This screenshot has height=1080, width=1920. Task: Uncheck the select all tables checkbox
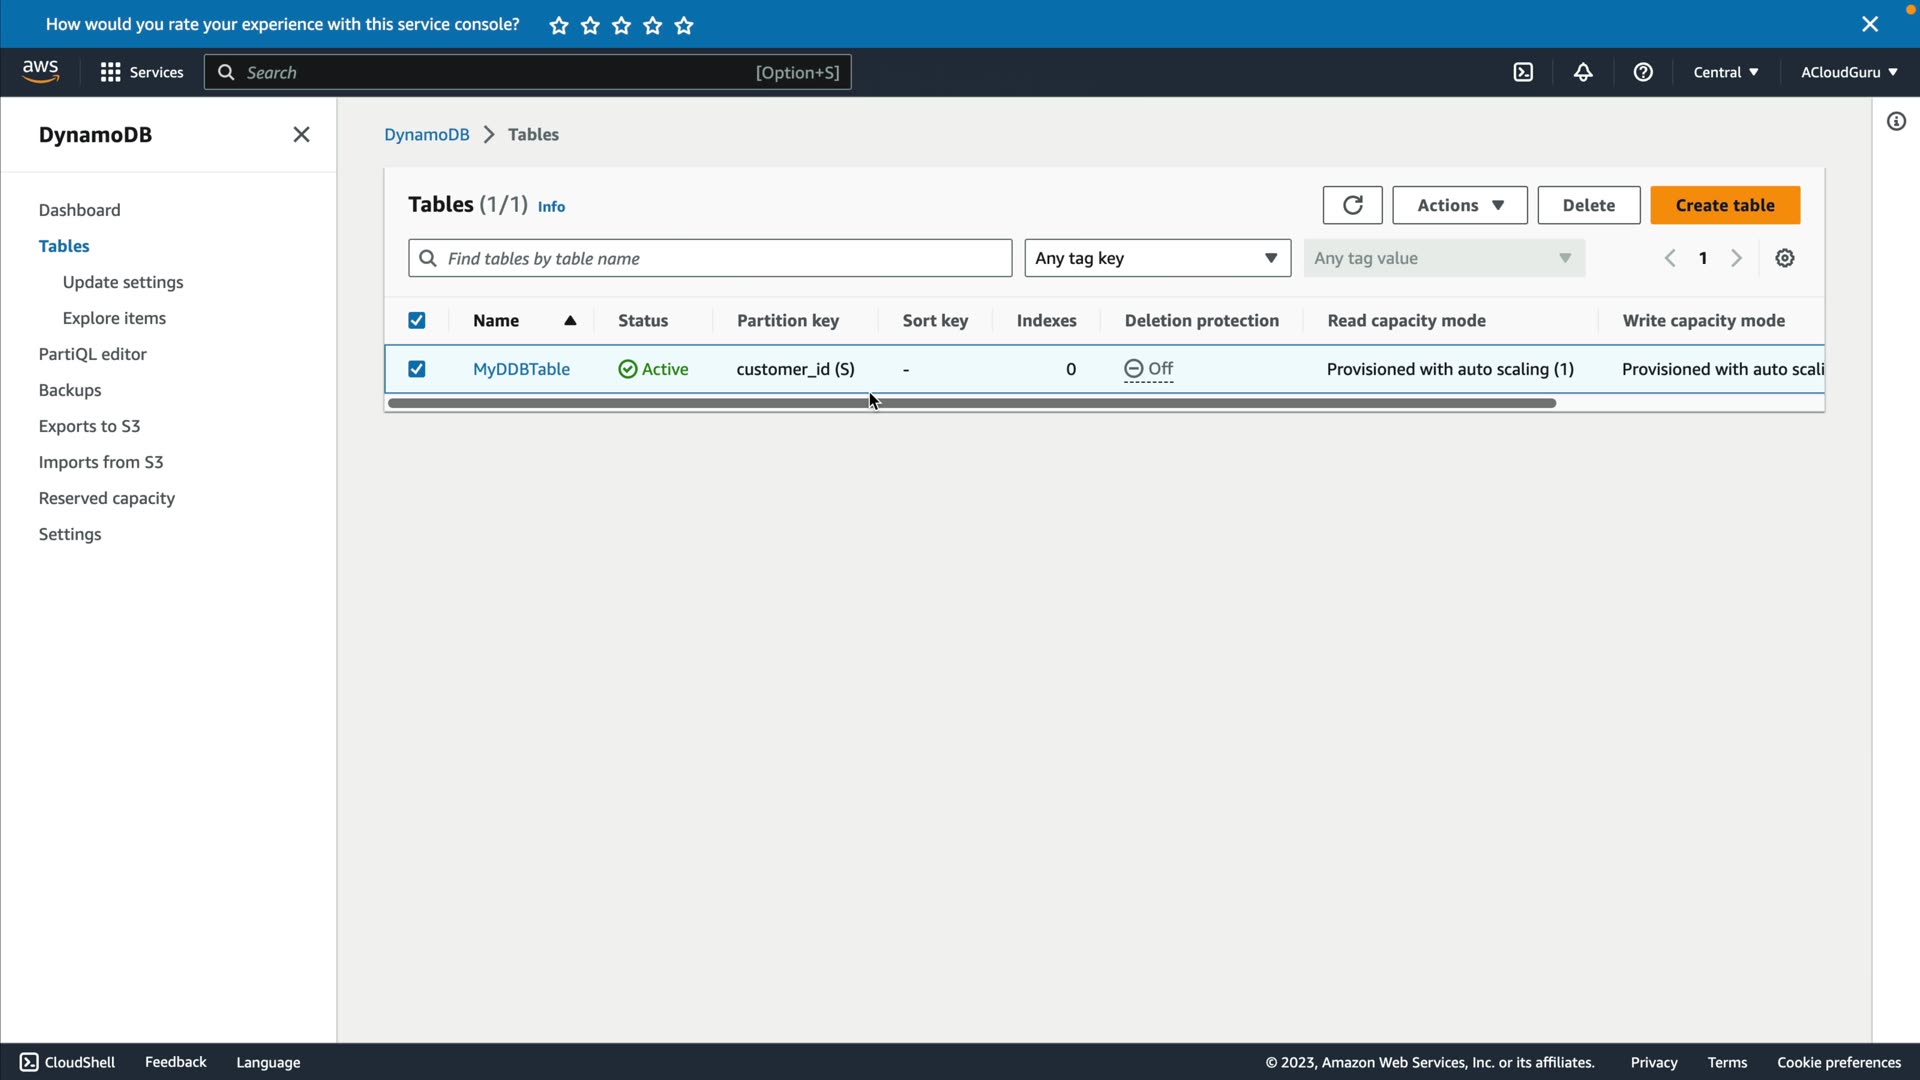(417, 321)
